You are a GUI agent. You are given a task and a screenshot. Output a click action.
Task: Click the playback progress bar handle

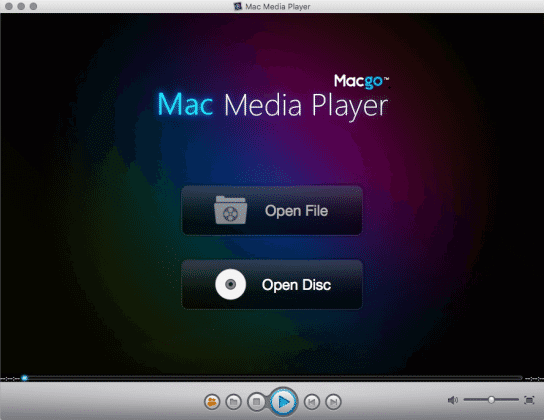tap(24, 378)
